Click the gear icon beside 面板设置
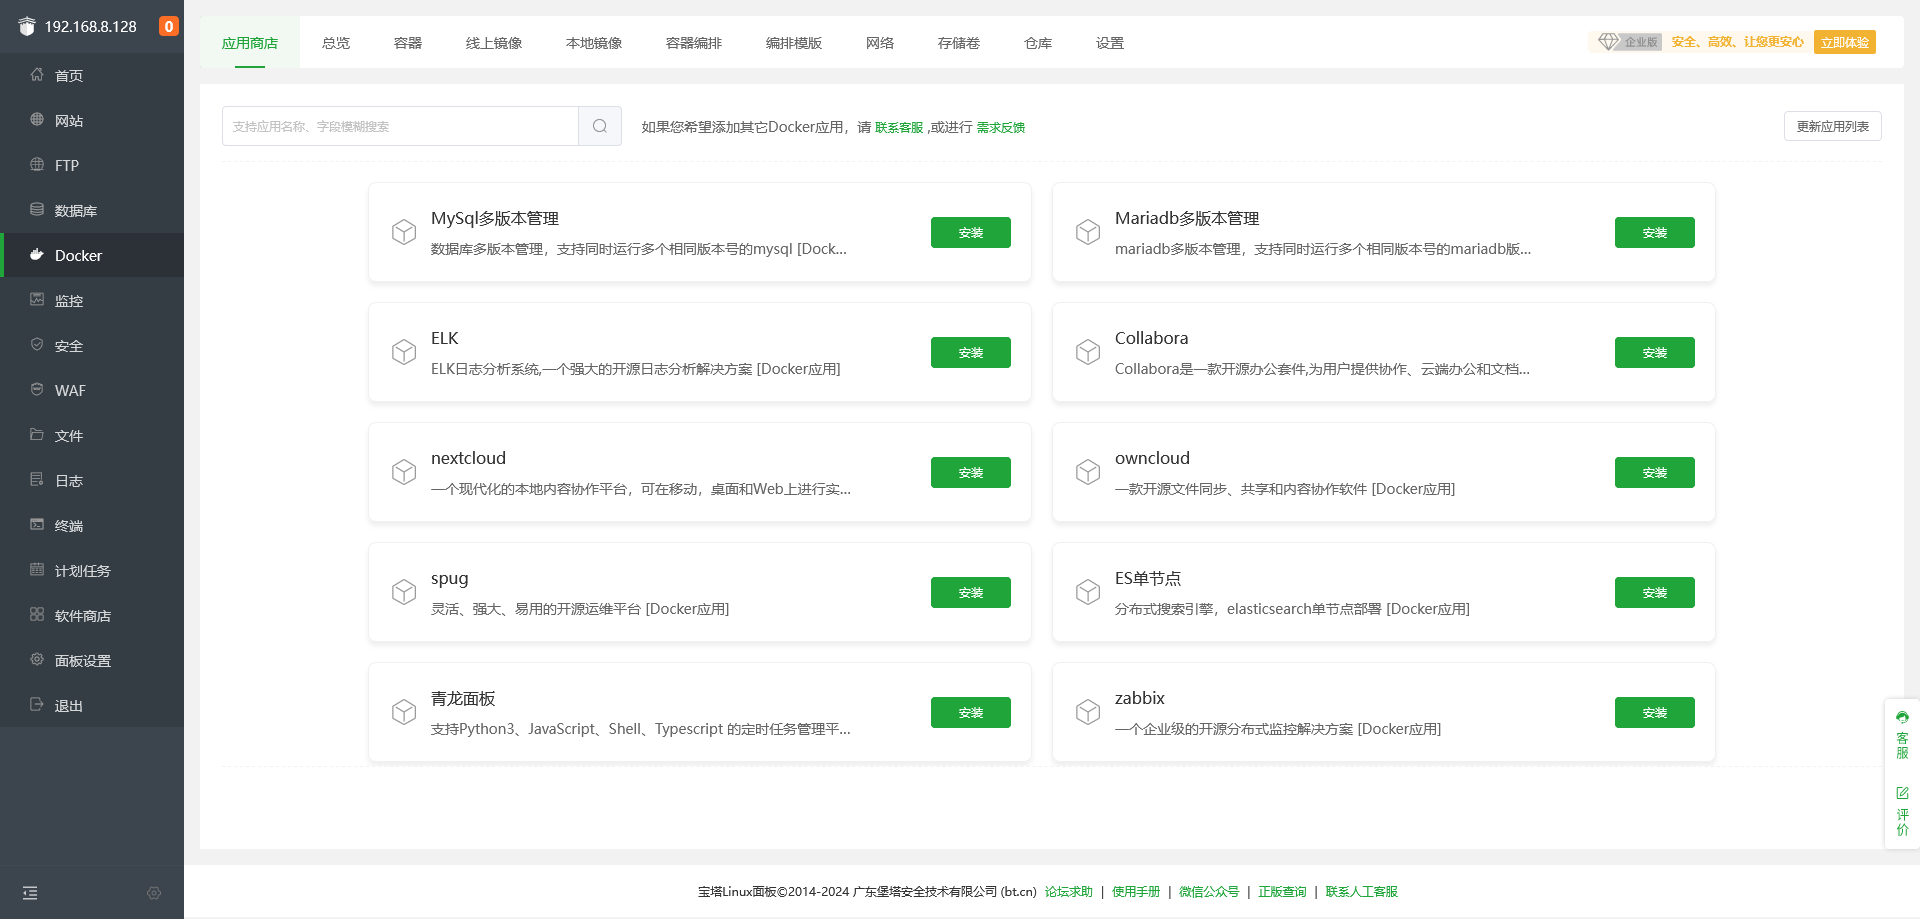1920x919 pixels. point(37,660)
